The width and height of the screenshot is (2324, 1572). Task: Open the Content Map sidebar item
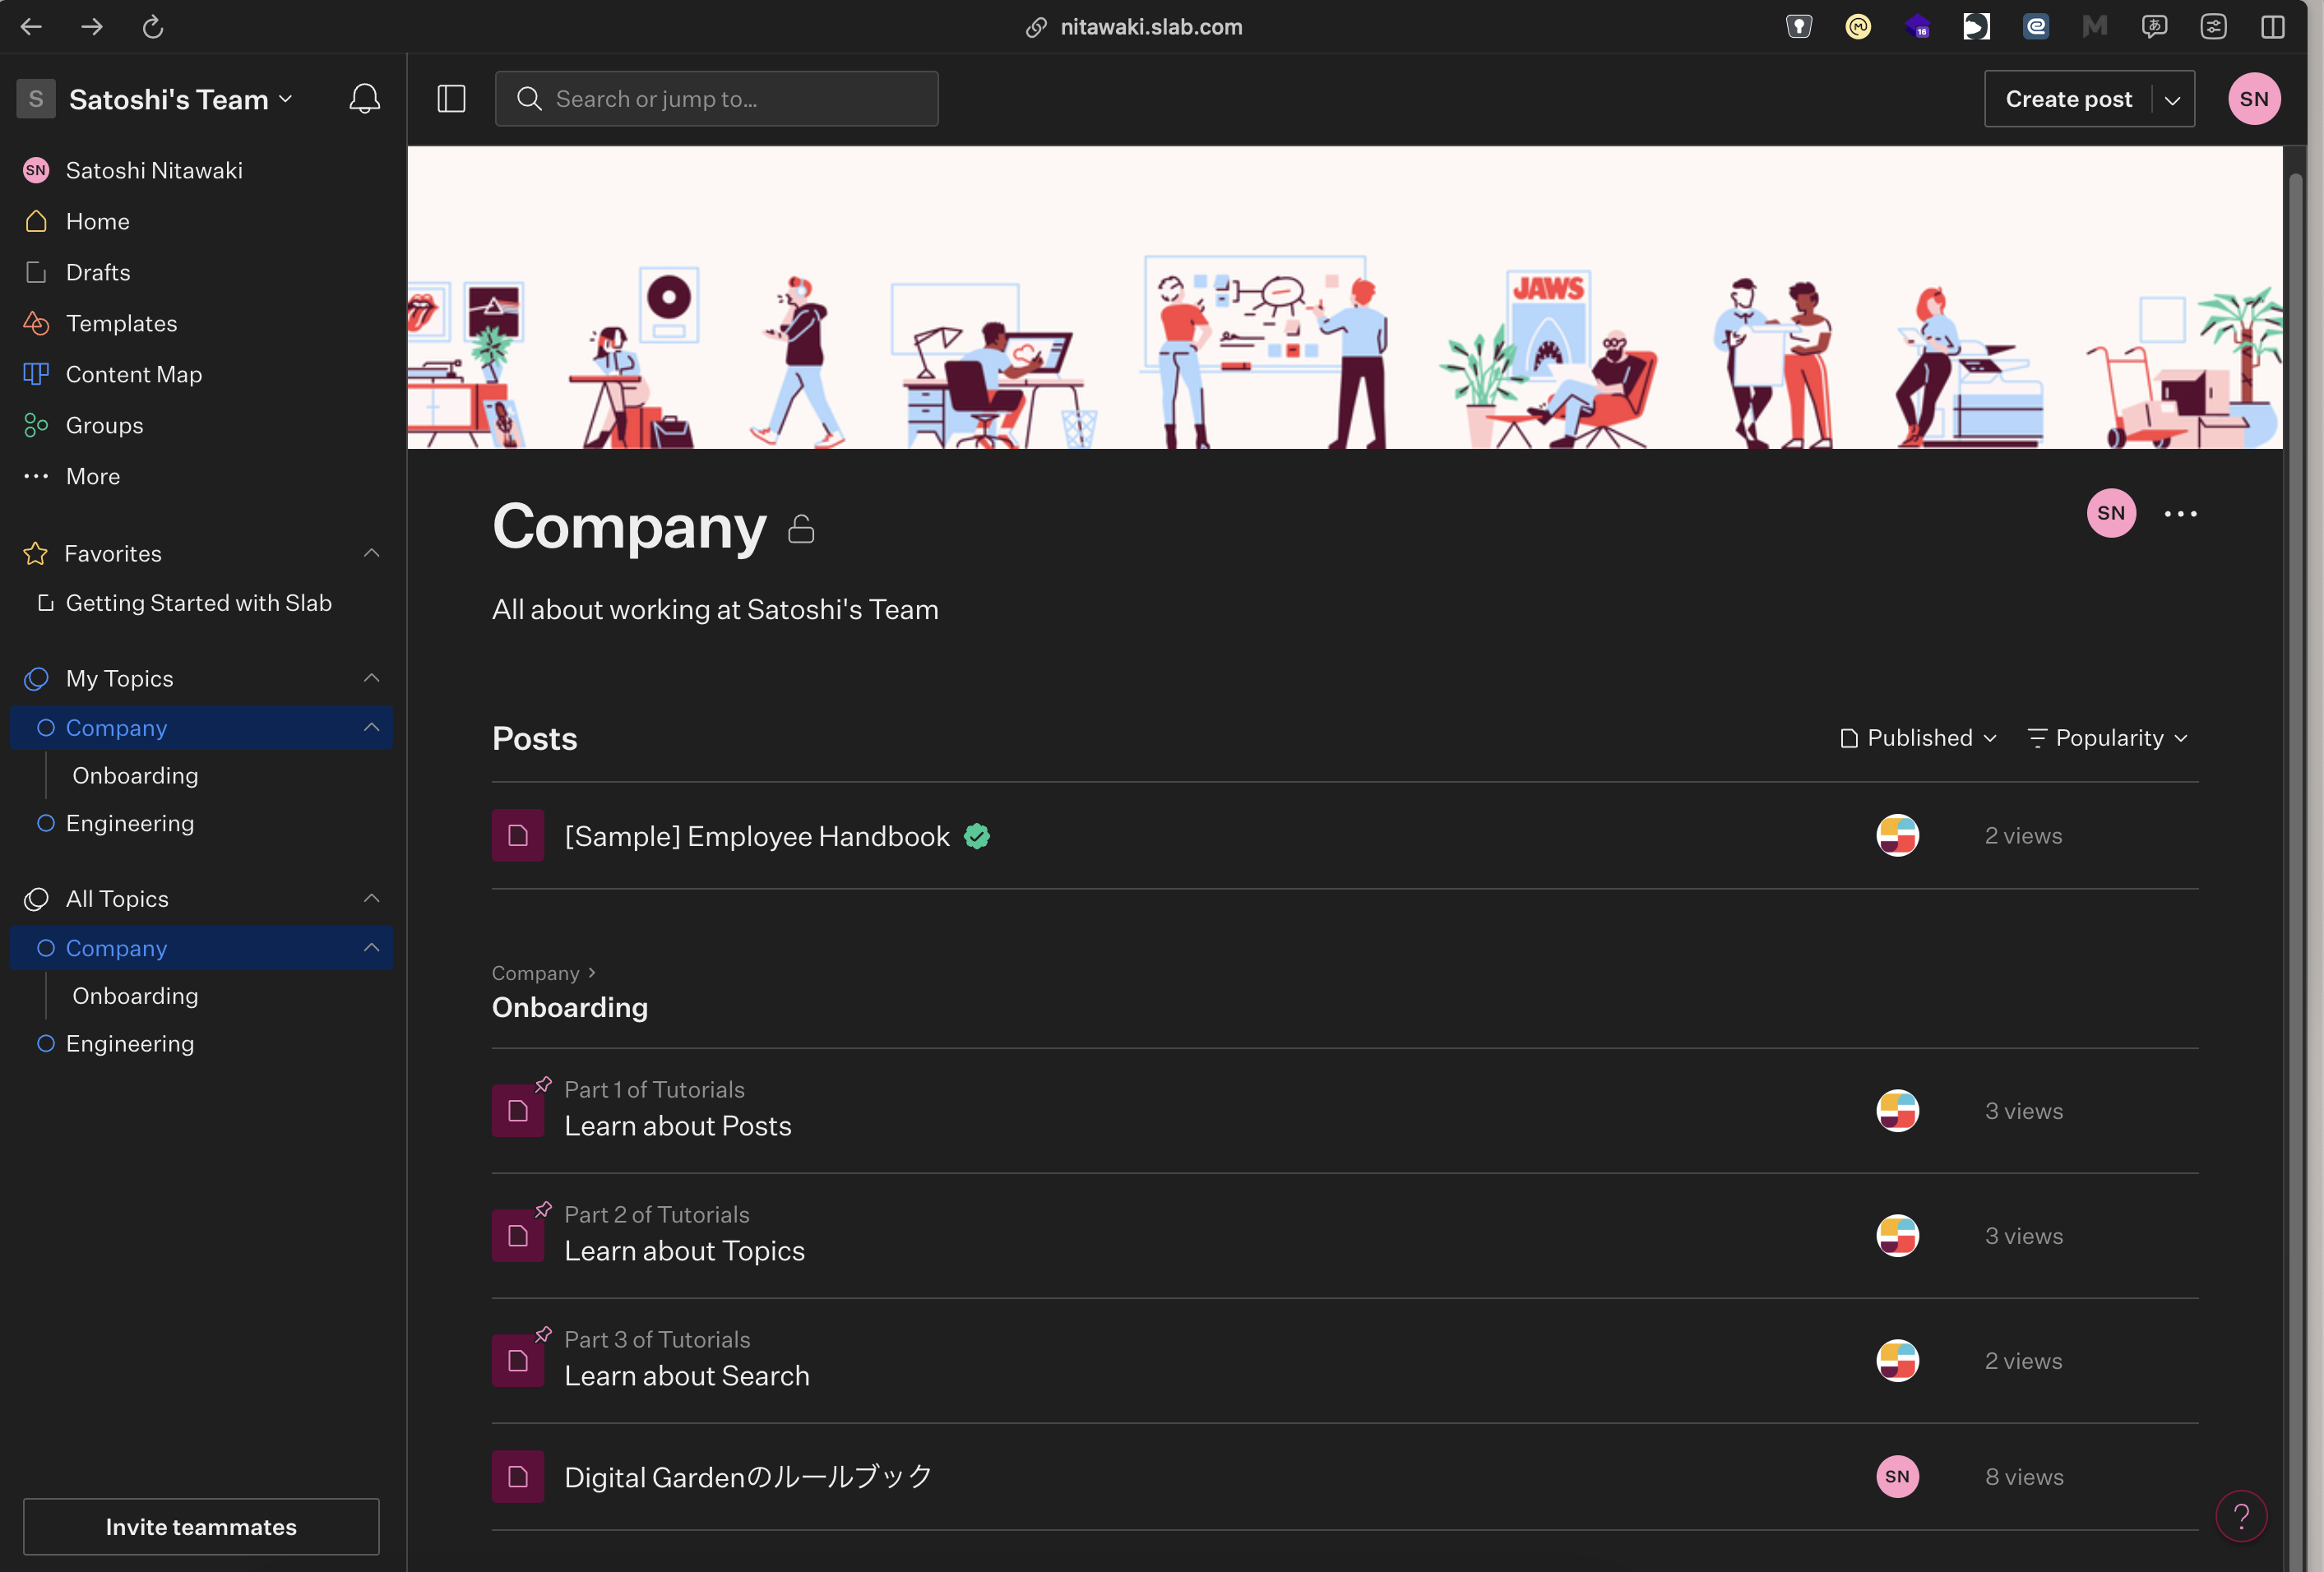[133, 374]
